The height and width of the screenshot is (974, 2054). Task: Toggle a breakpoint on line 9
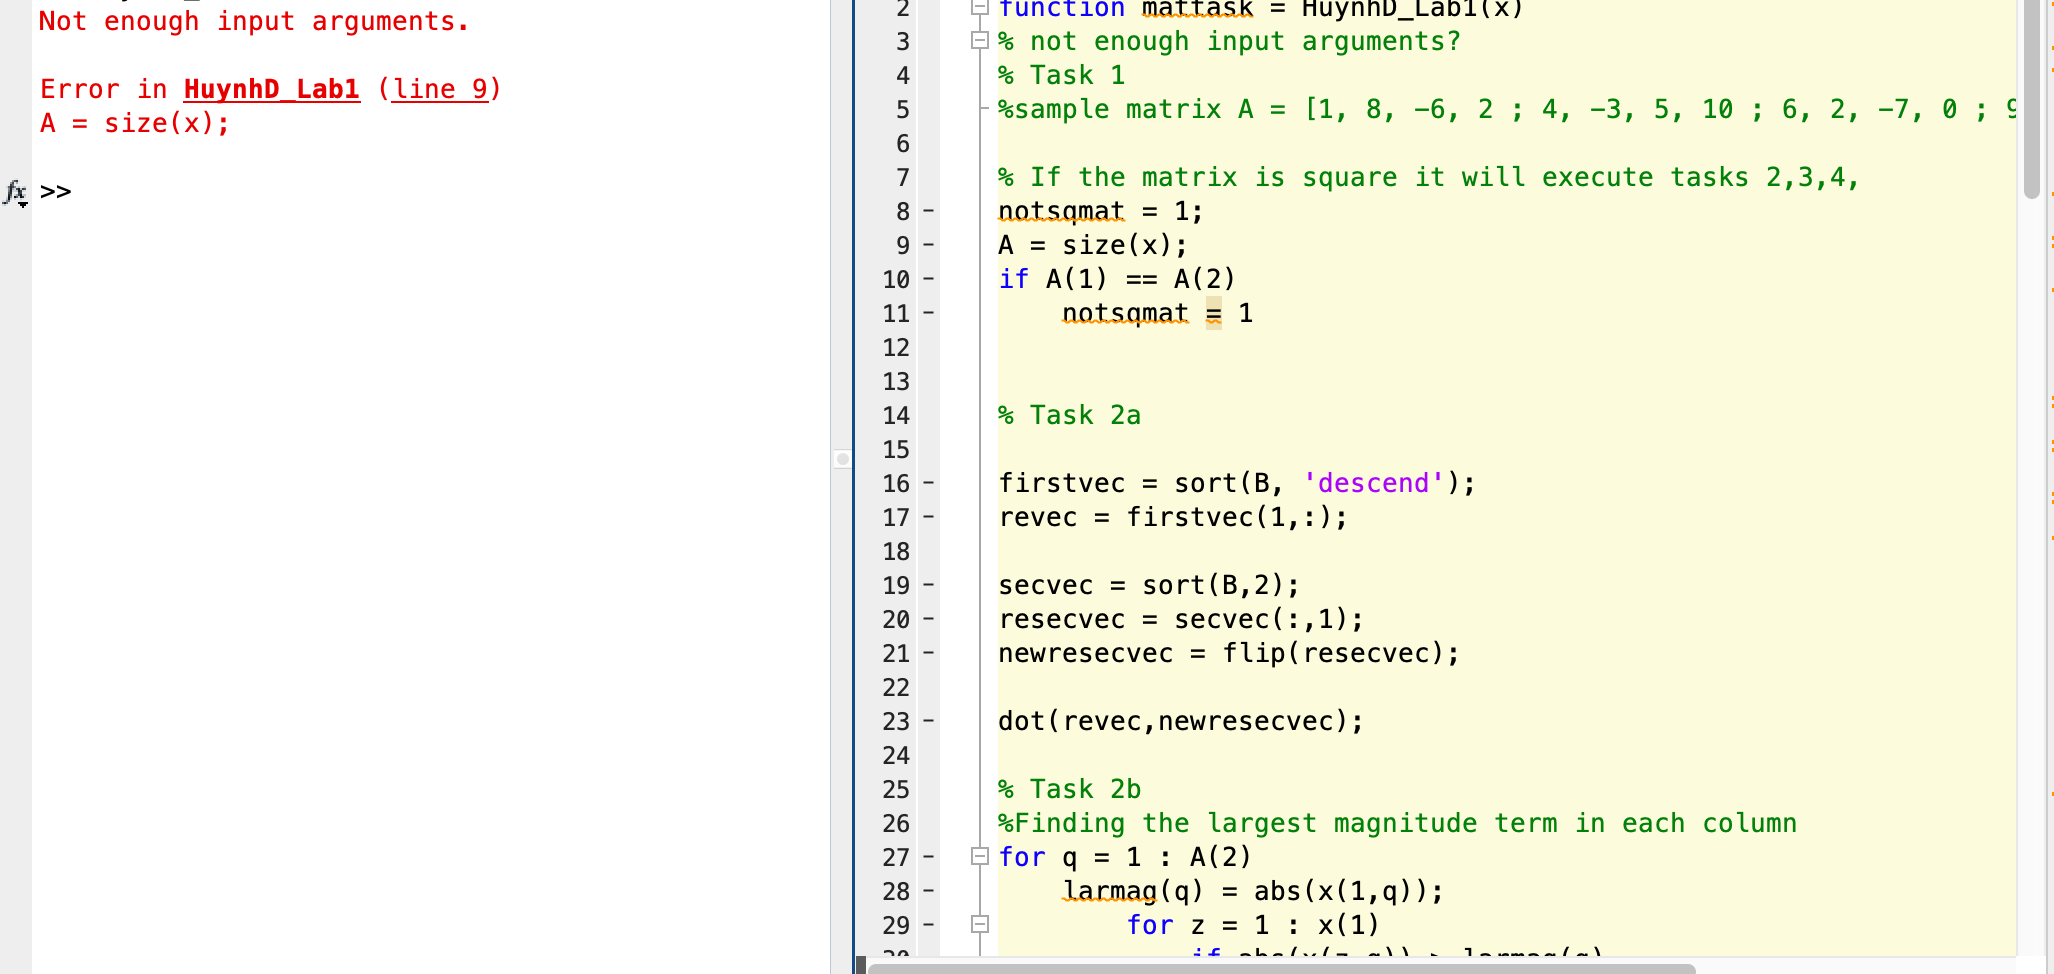click(x=928, y=245)
